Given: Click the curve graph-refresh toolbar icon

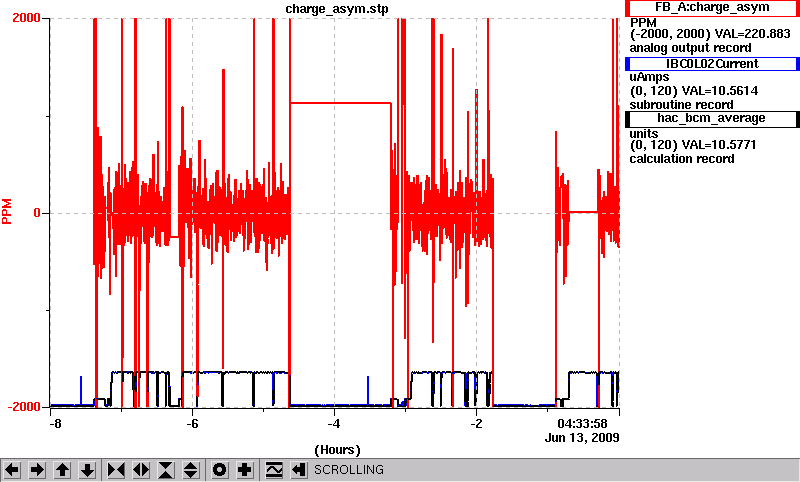Looking at the screenshot, I should [x=274, y=470].
